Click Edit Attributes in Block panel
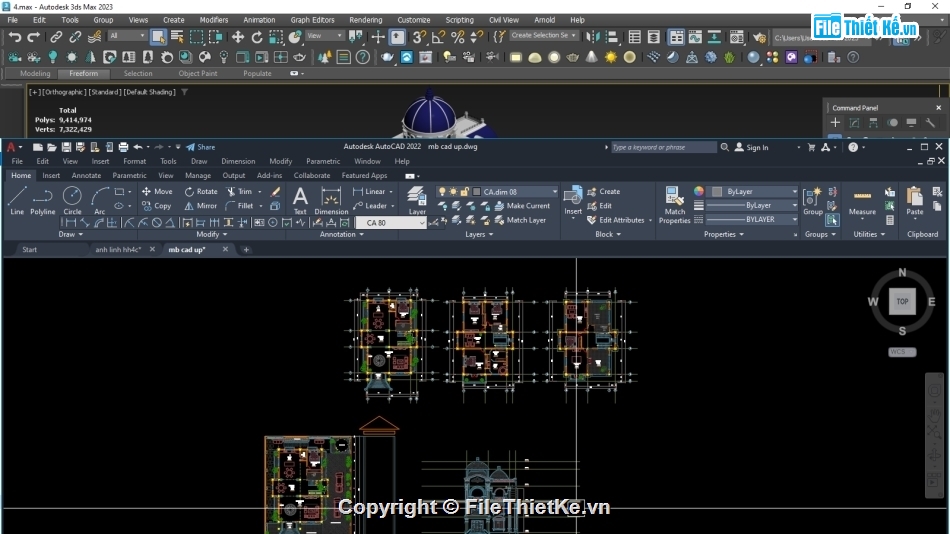Image resolution: width=950 pixels, height=534 pixels. point(616,220)
